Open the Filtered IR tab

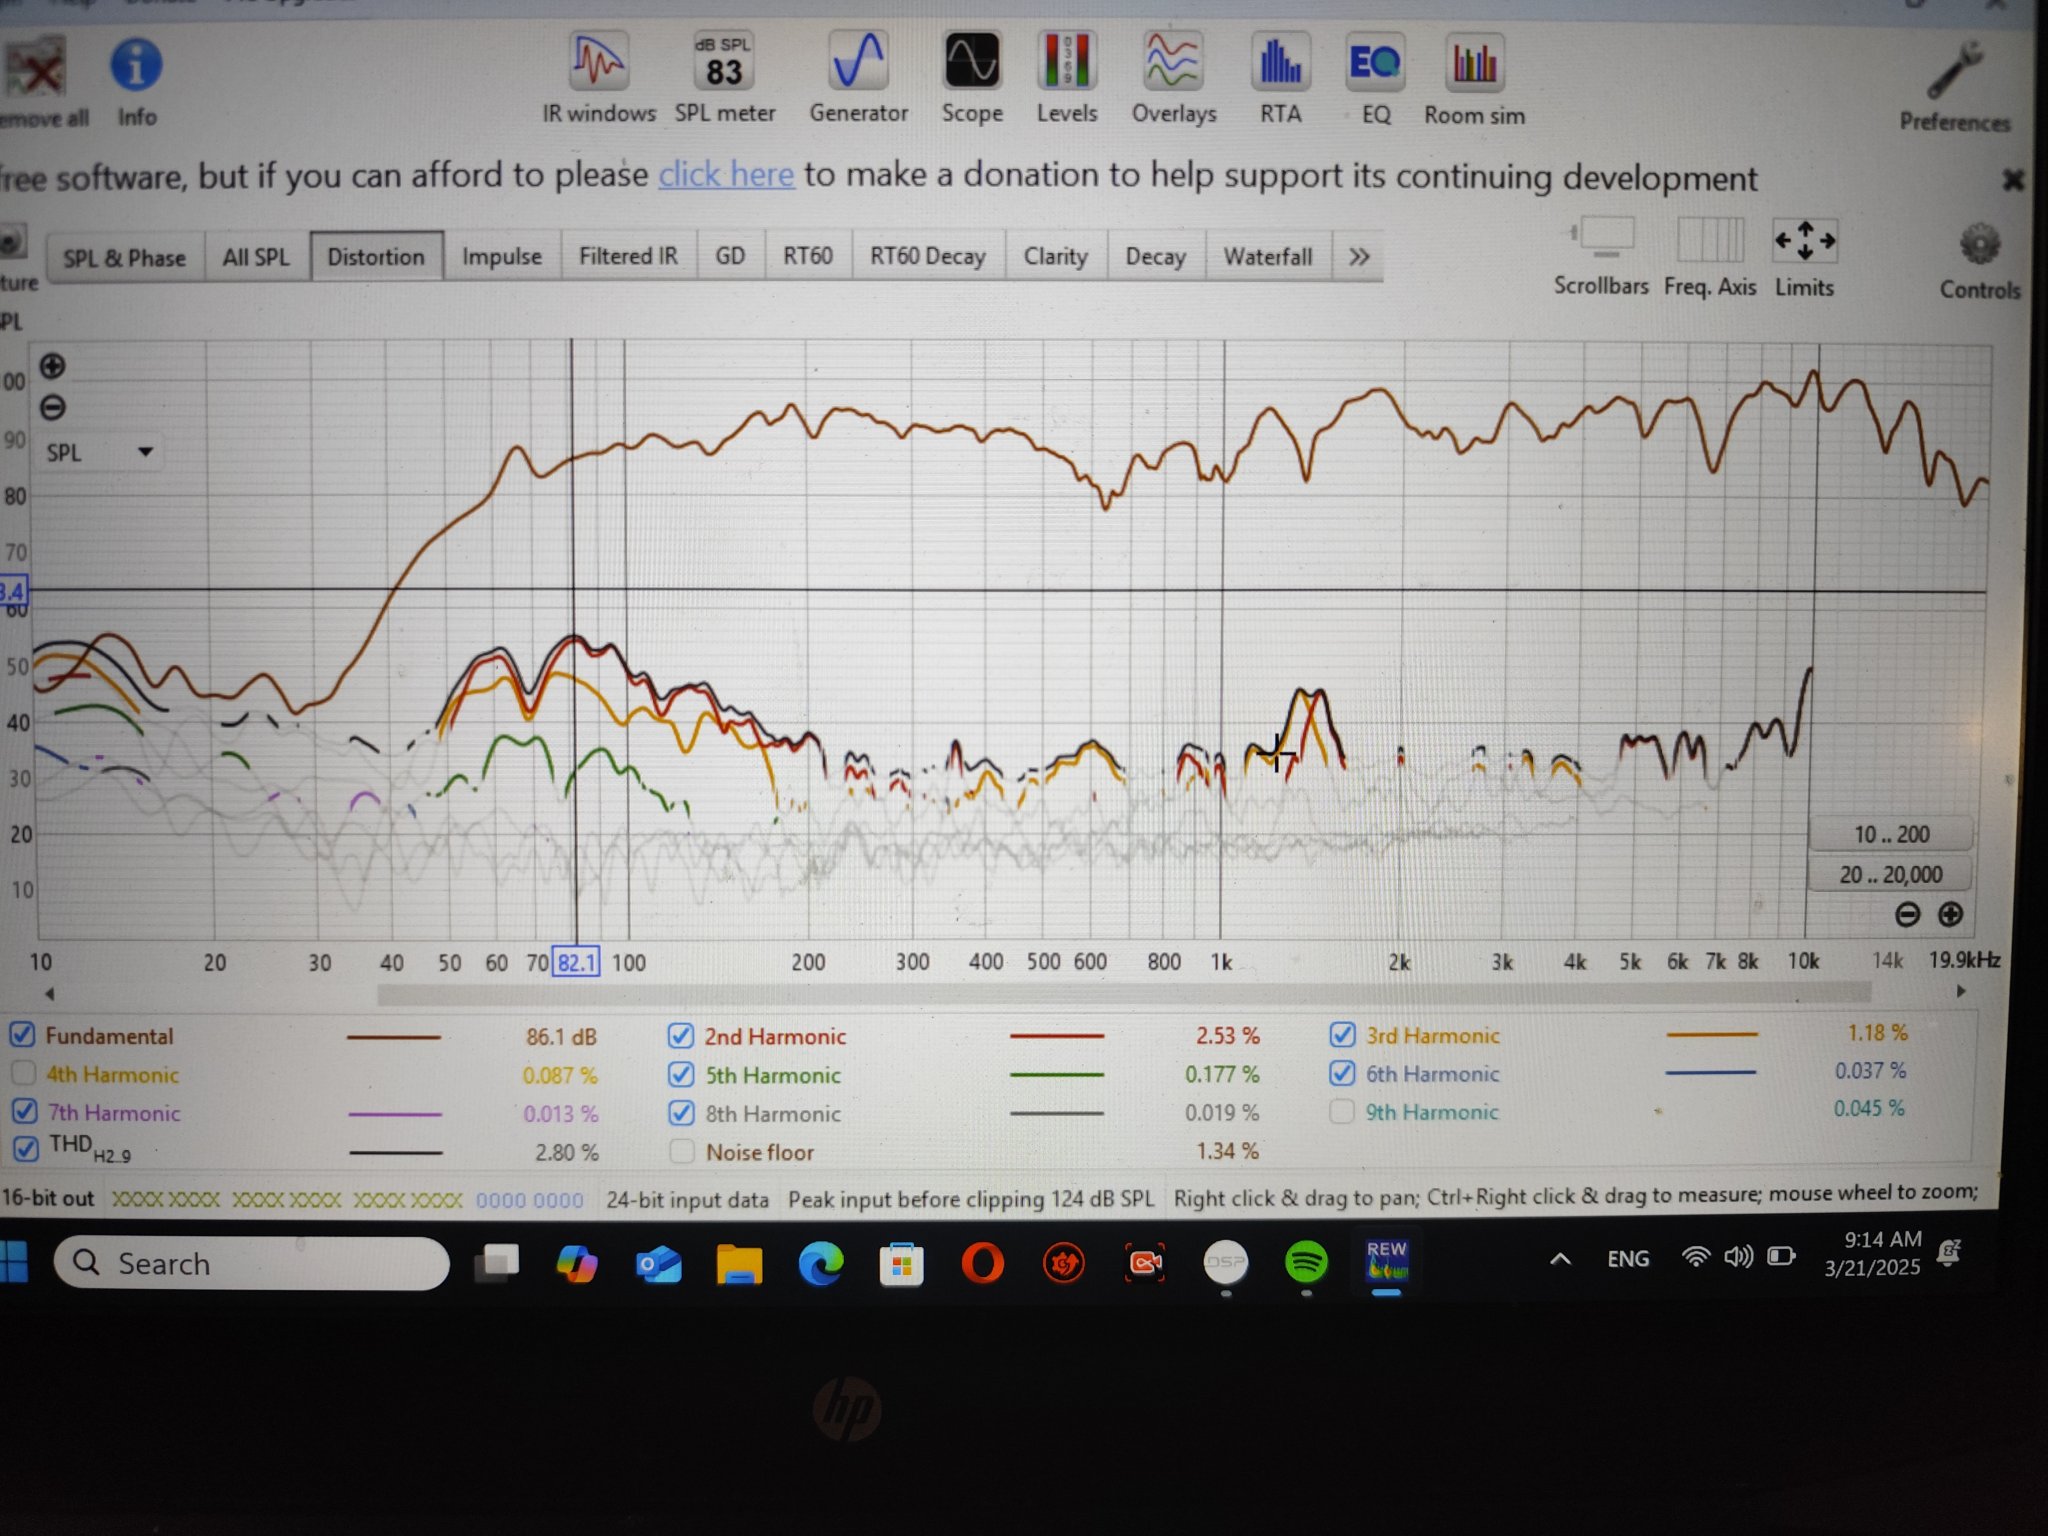coord(628,256)
